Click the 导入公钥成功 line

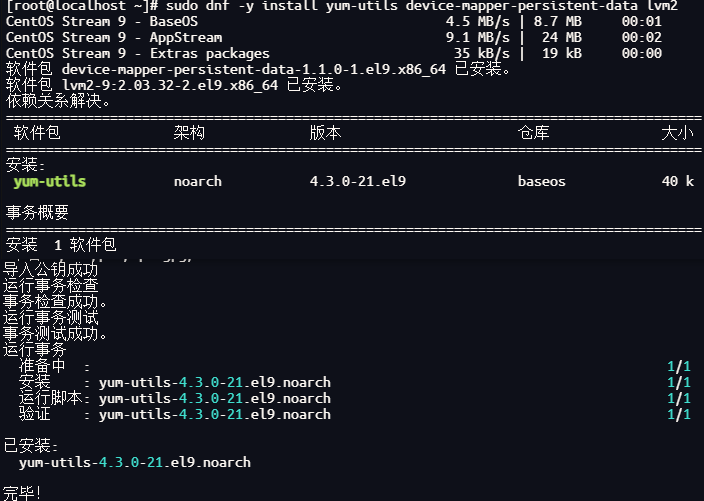tap(50, 269)
